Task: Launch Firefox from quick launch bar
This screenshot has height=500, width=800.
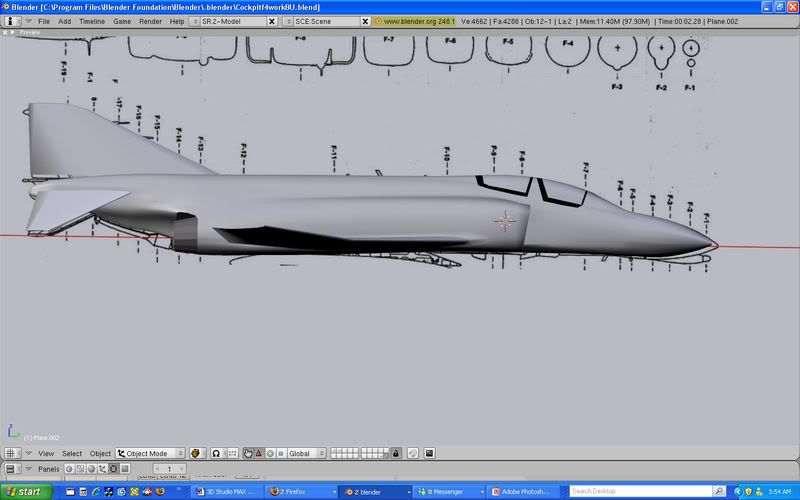Action: [160, 492]
